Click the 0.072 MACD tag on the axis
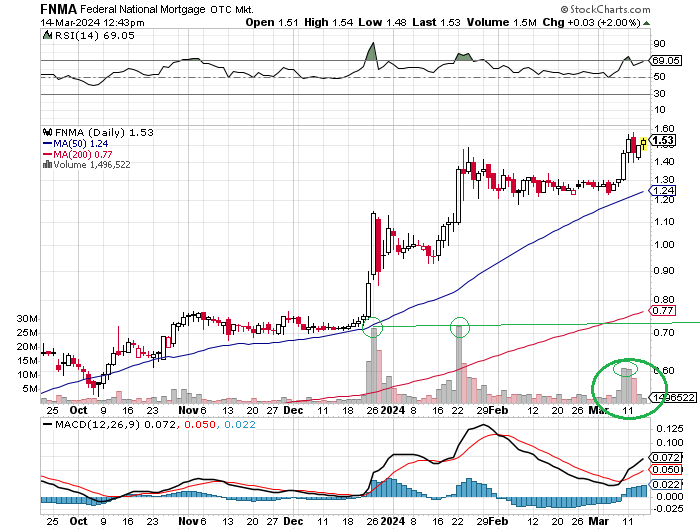The width and height of the screenshot is (700, 530). click(x=667, y=458)
